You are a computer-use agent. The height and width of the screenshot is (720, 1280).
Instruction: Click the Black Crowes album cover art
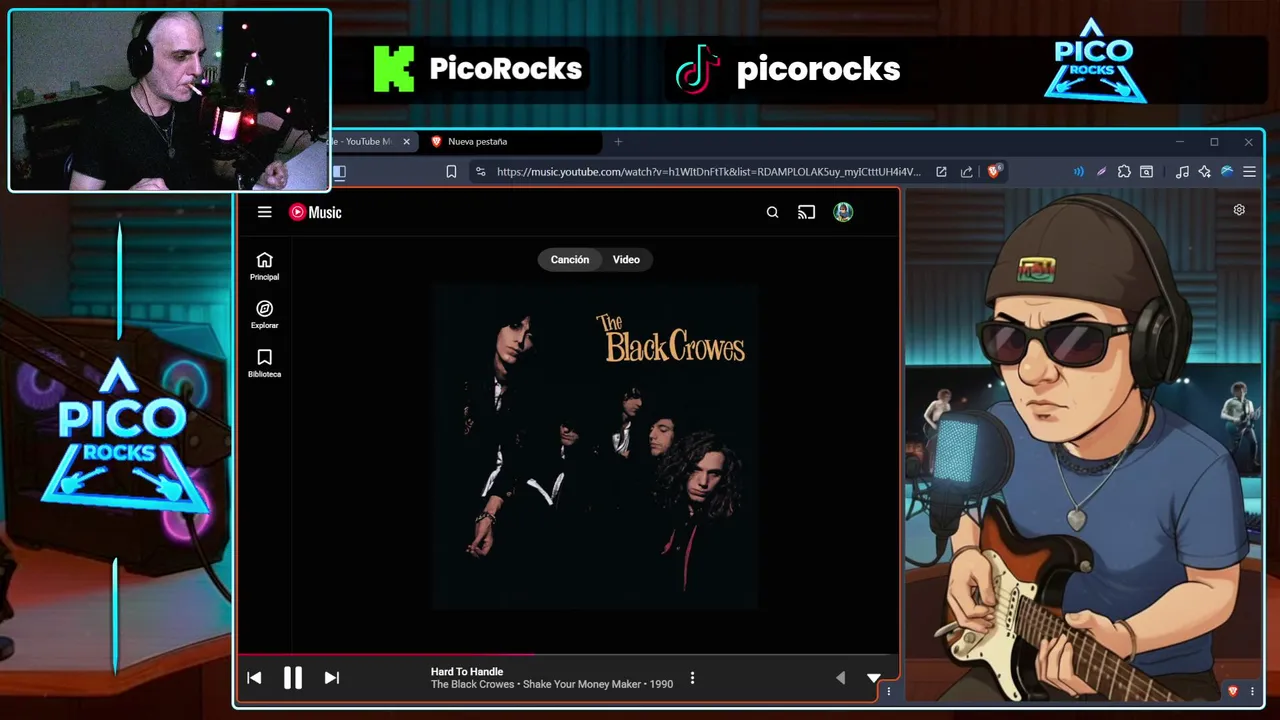tap(596, 447)
